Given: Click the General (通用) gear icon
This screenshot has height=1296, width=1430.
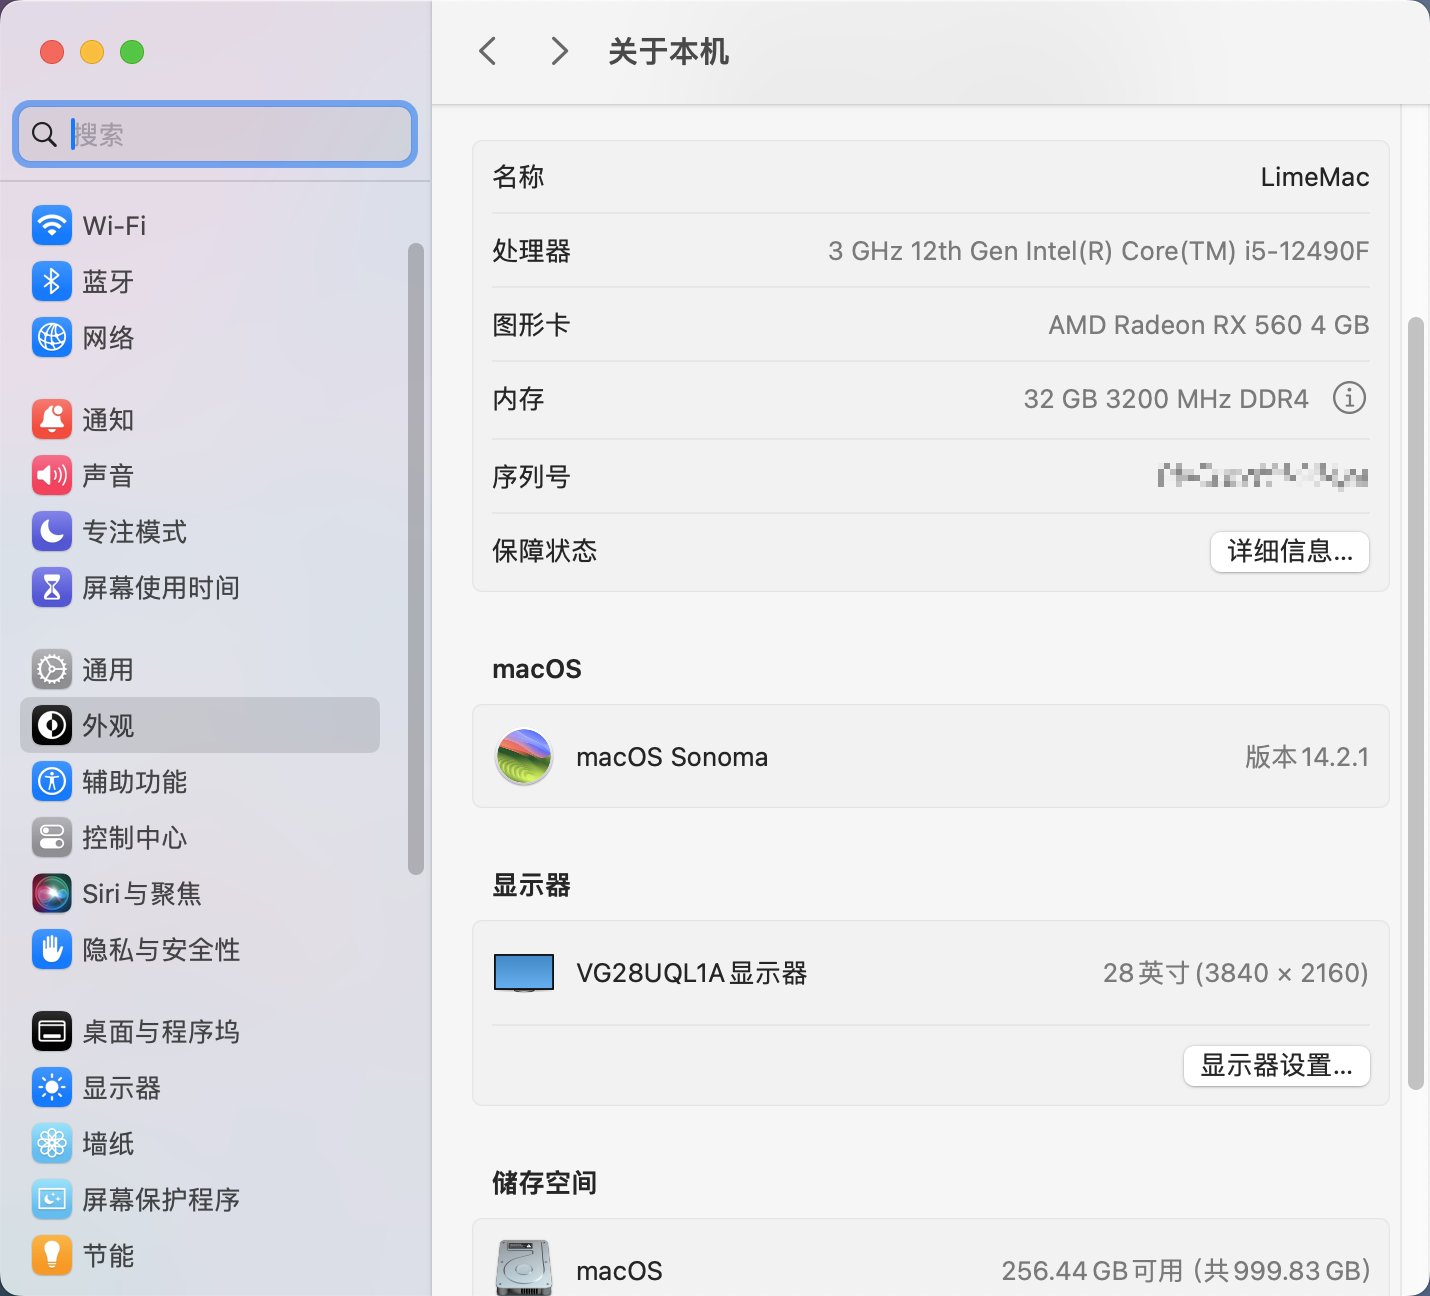Looking at the screenshot, I should click(x=52, y=669).
